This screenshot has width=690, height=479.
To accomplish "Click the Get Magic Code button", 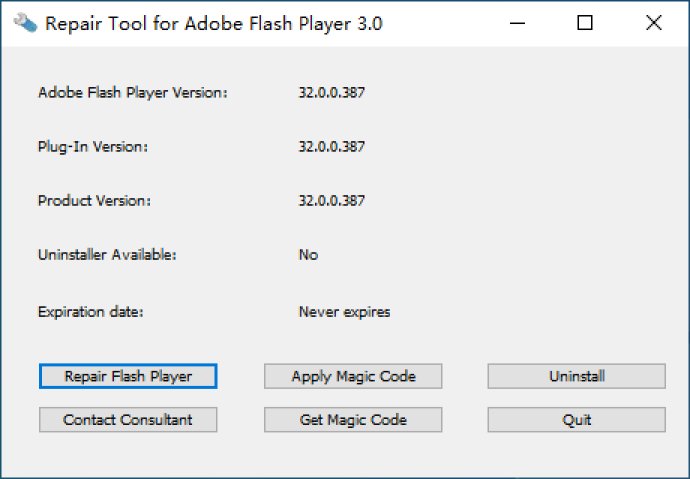I will coord(353,420).
